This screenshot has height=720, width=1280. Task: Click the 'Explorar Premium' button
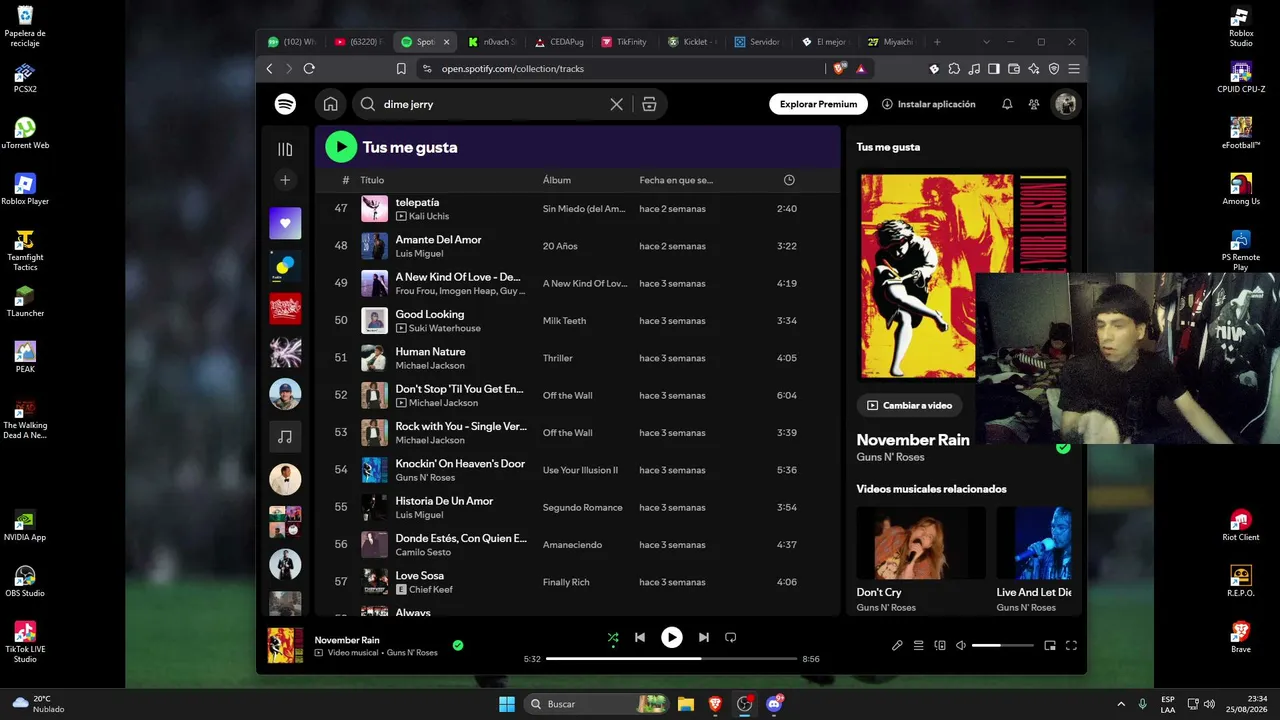pyautogui.click(x=818, y=104)
